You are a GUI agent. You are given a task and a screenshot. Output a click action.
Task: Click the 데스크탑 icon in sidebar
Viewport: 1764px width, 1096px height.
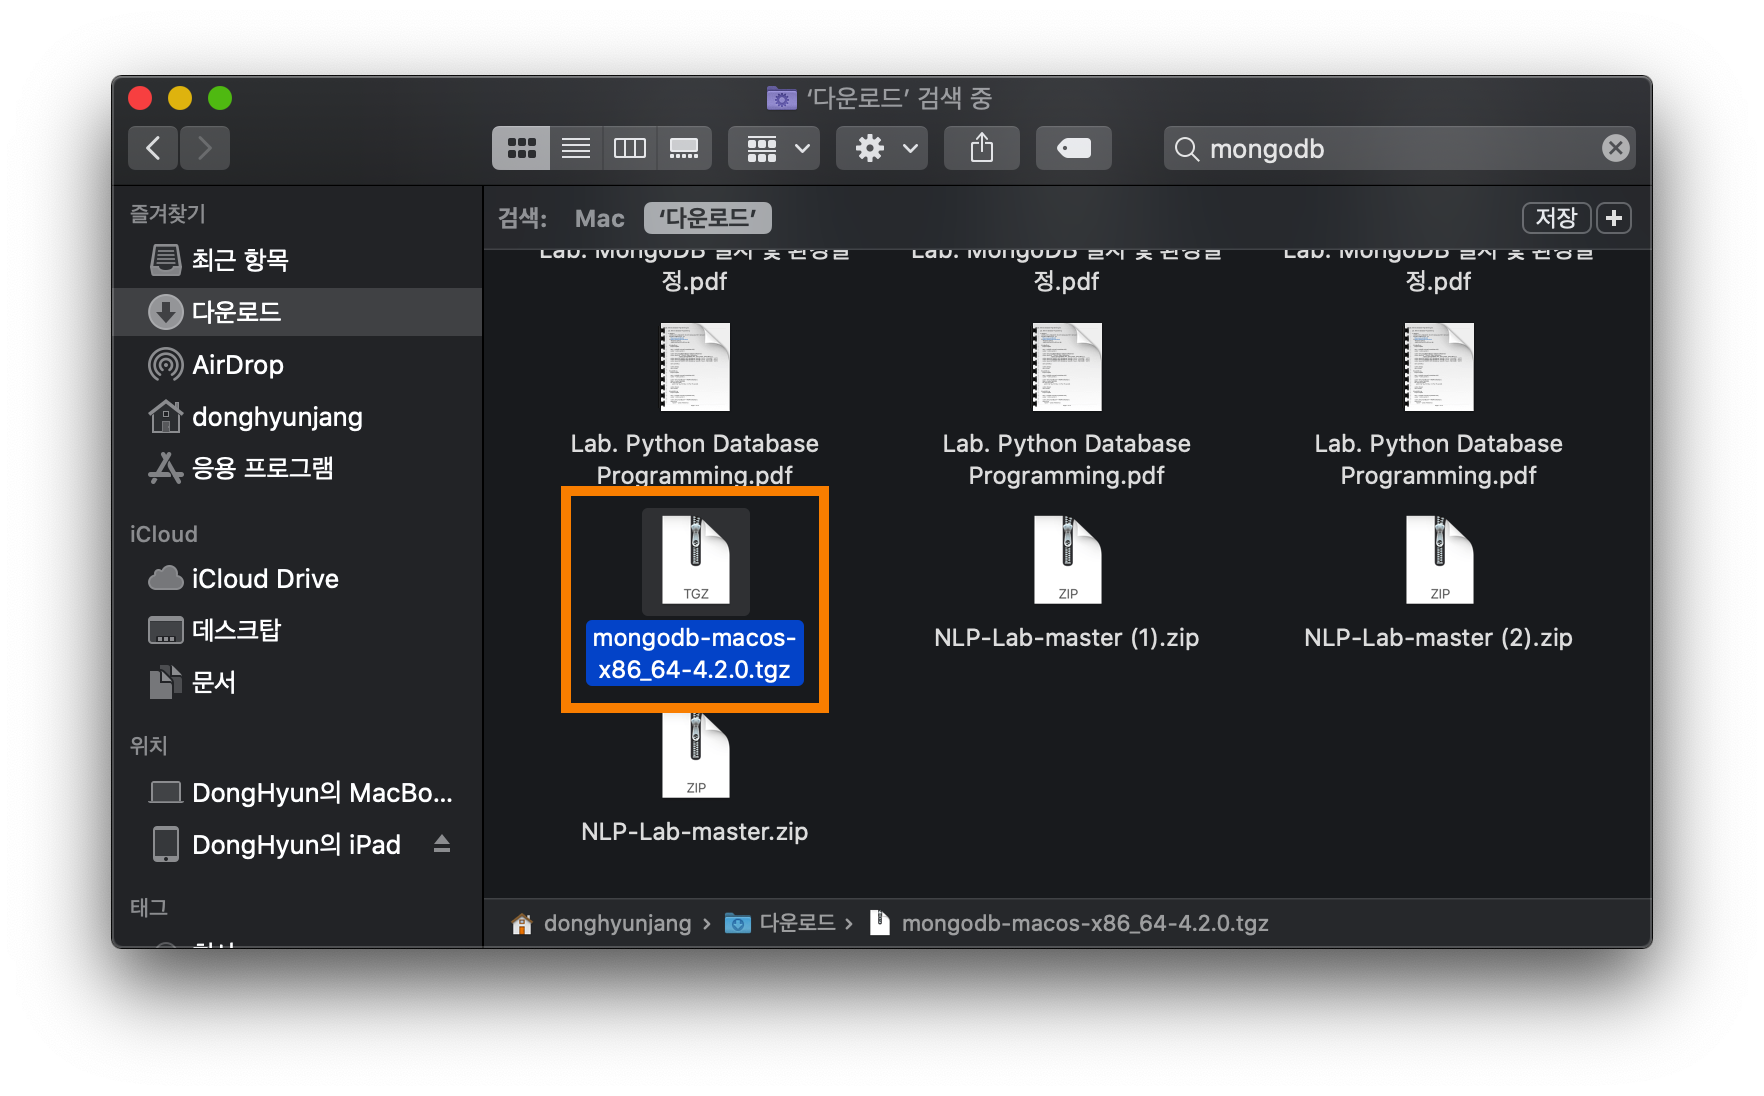coord(166,630)
